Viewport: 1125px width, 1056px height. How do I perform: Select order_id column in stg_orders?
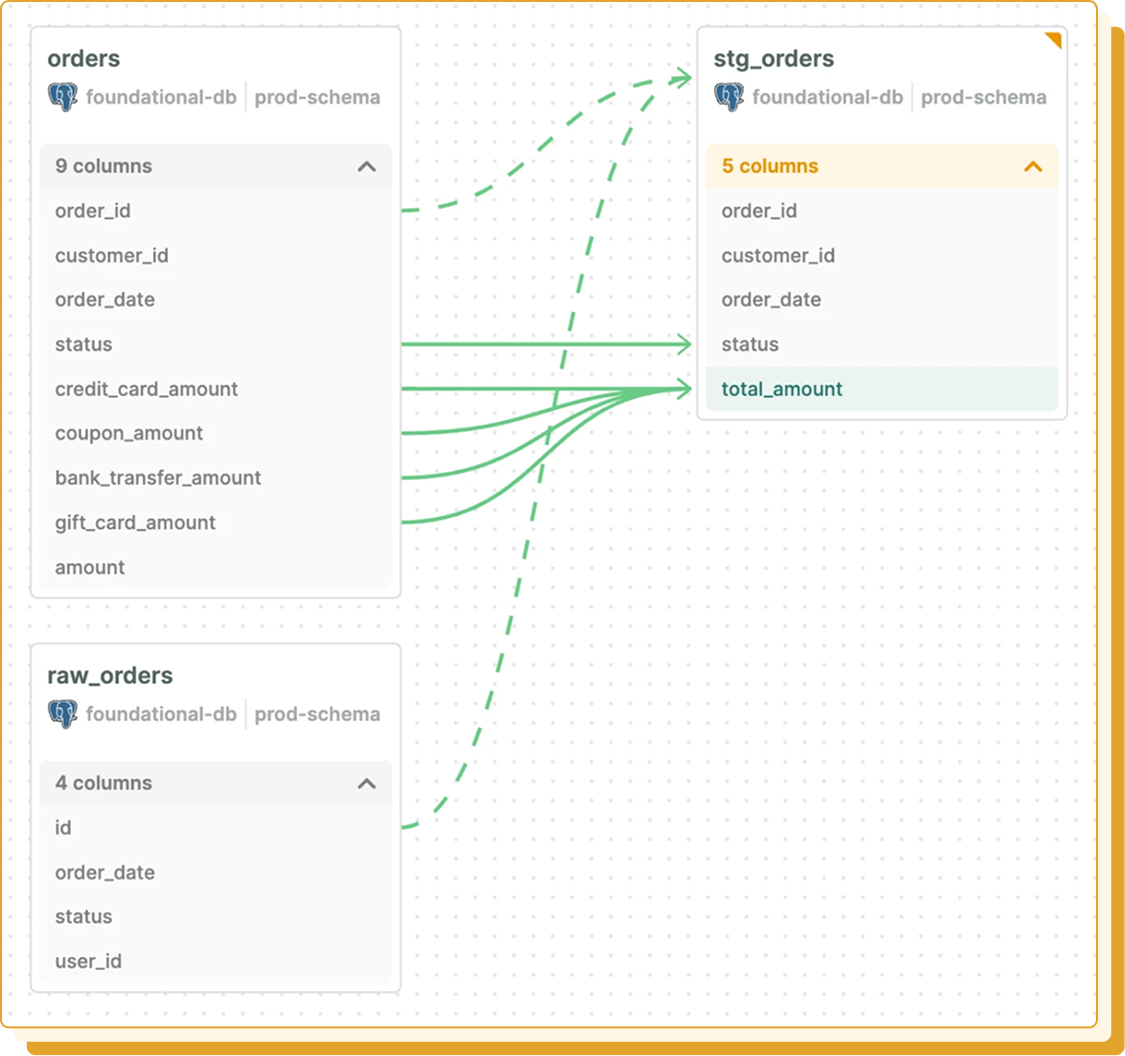tap(882, 211)
